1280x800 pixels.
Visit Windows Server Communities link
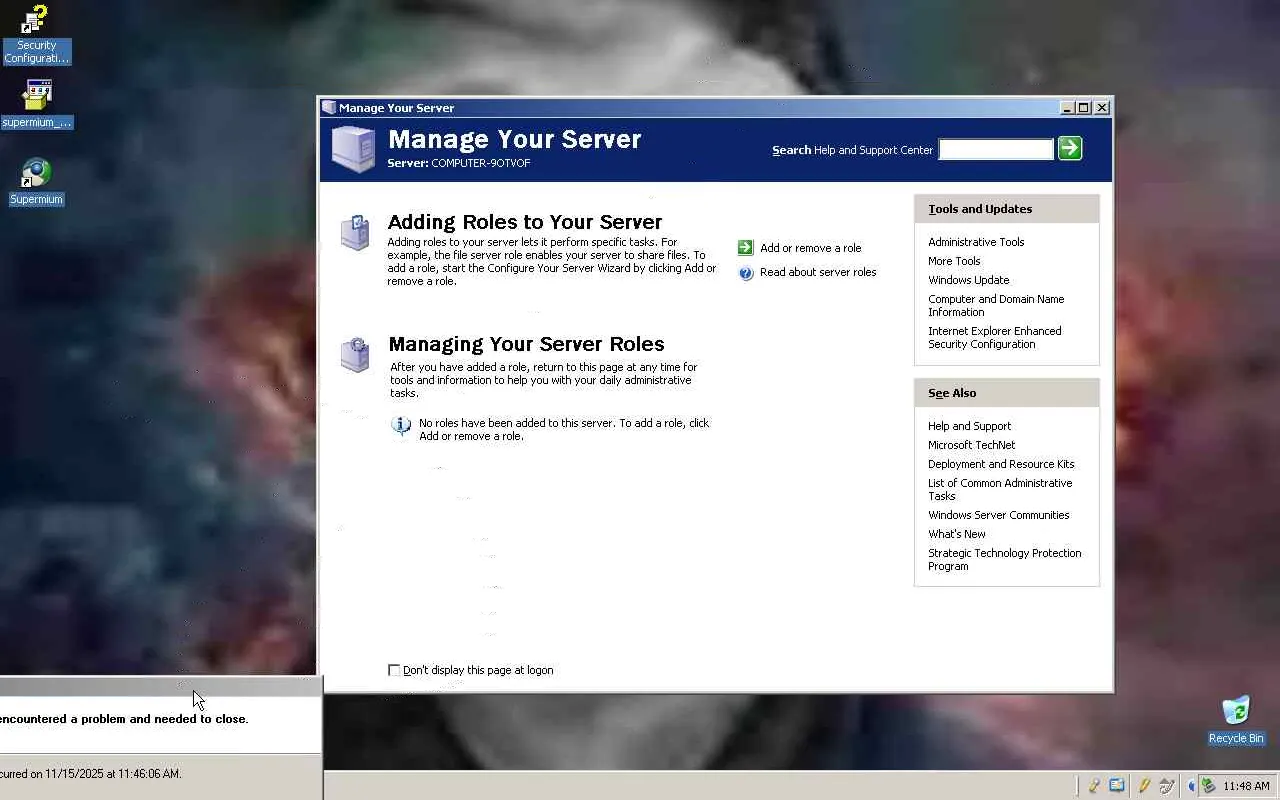point(998,515)
